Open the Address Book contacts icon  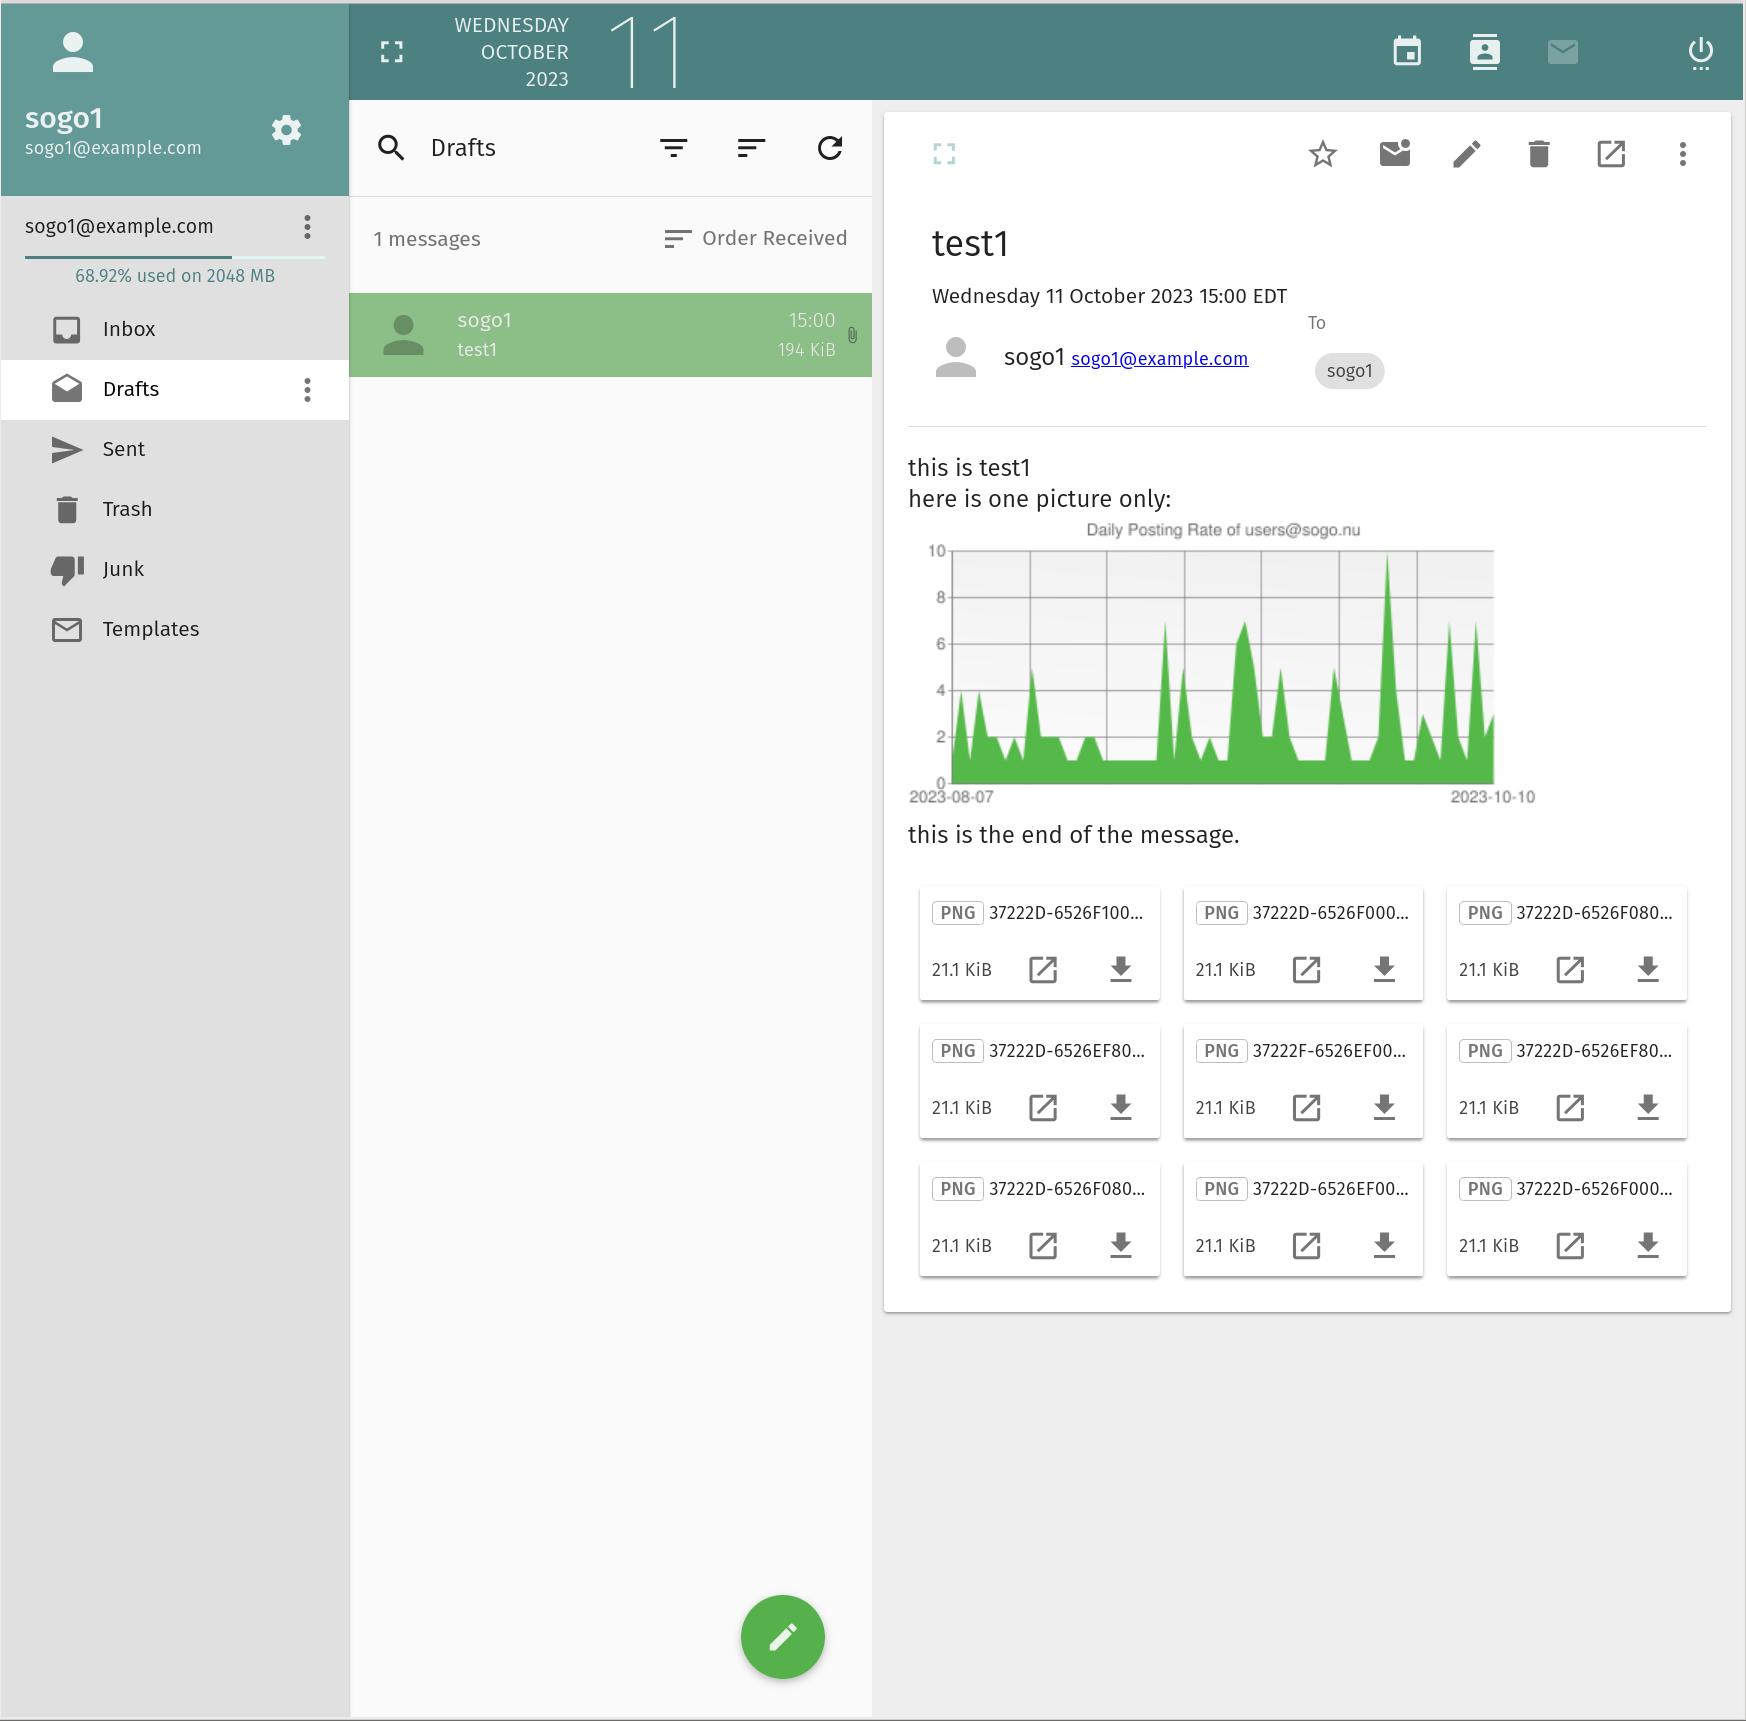click(1484, 51)
